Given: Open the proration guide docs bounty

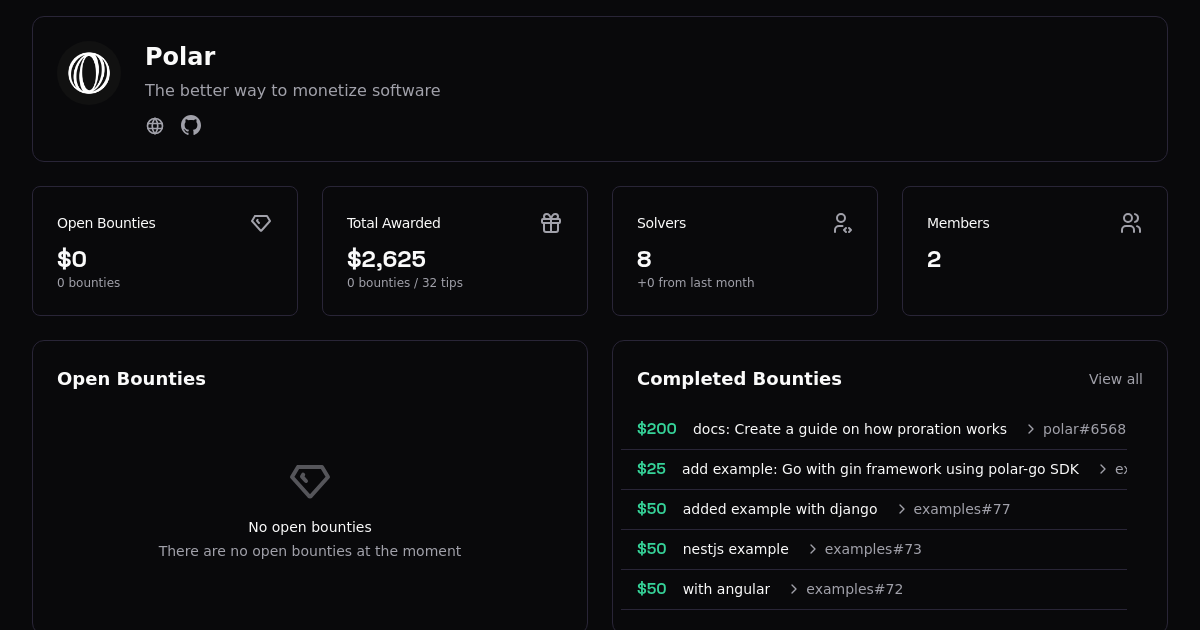Looking at the screenshot, I should coord(850,429).
